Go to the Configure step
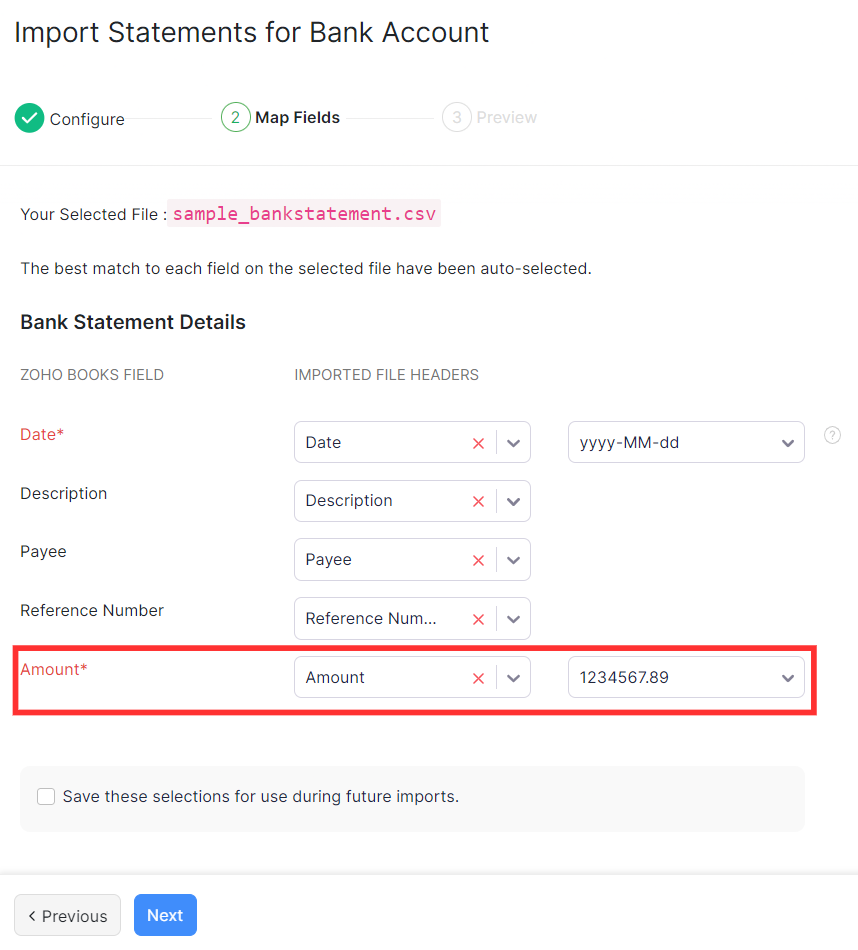 87,119
